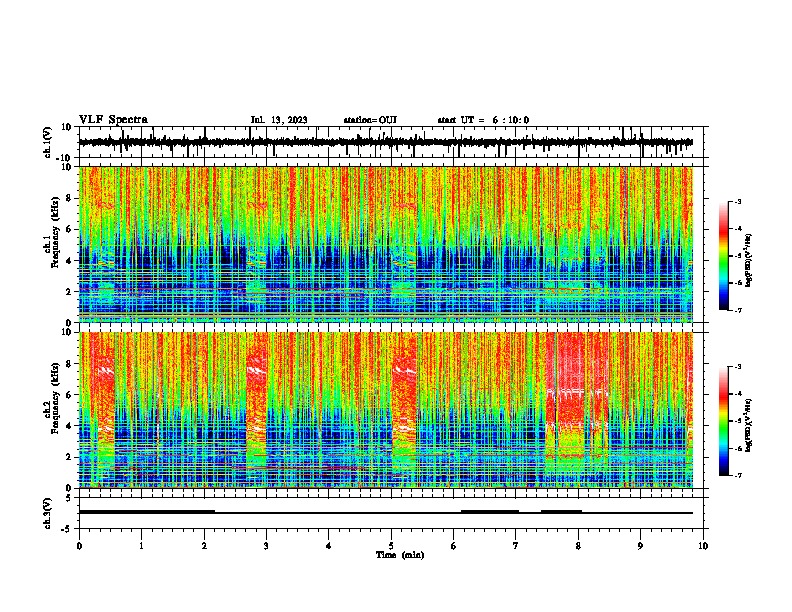The height and width of the screenshot is (612, 792).
Task: Click the ch.1 voltage waveform trace
Action: coord(386,142)
